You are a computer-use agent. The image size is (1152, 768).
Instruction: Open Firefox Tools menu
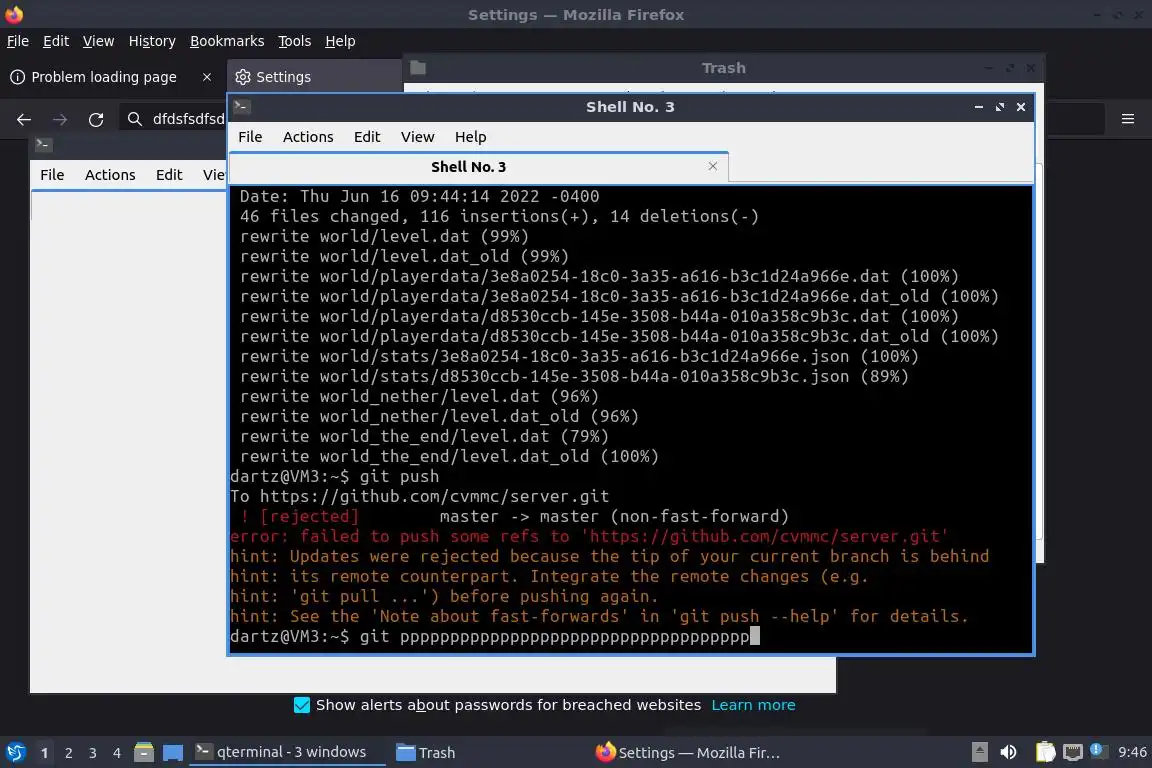pyautogui.click(x=295, y=41)
